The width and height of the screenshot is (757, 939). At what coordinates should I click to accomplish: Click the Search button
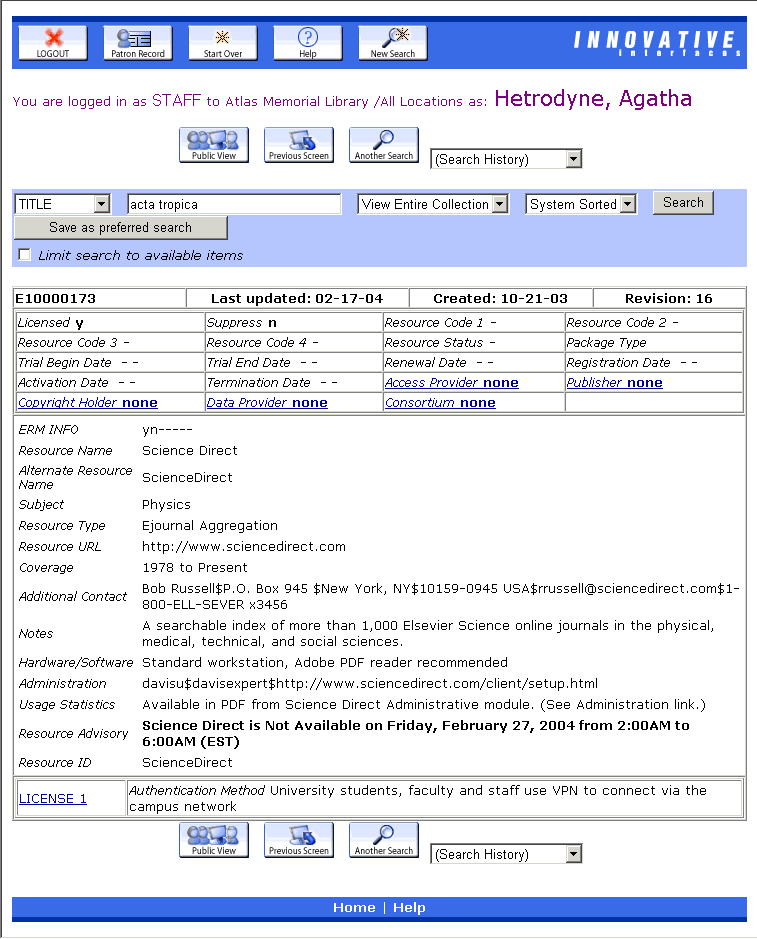(x=683, y=203)
